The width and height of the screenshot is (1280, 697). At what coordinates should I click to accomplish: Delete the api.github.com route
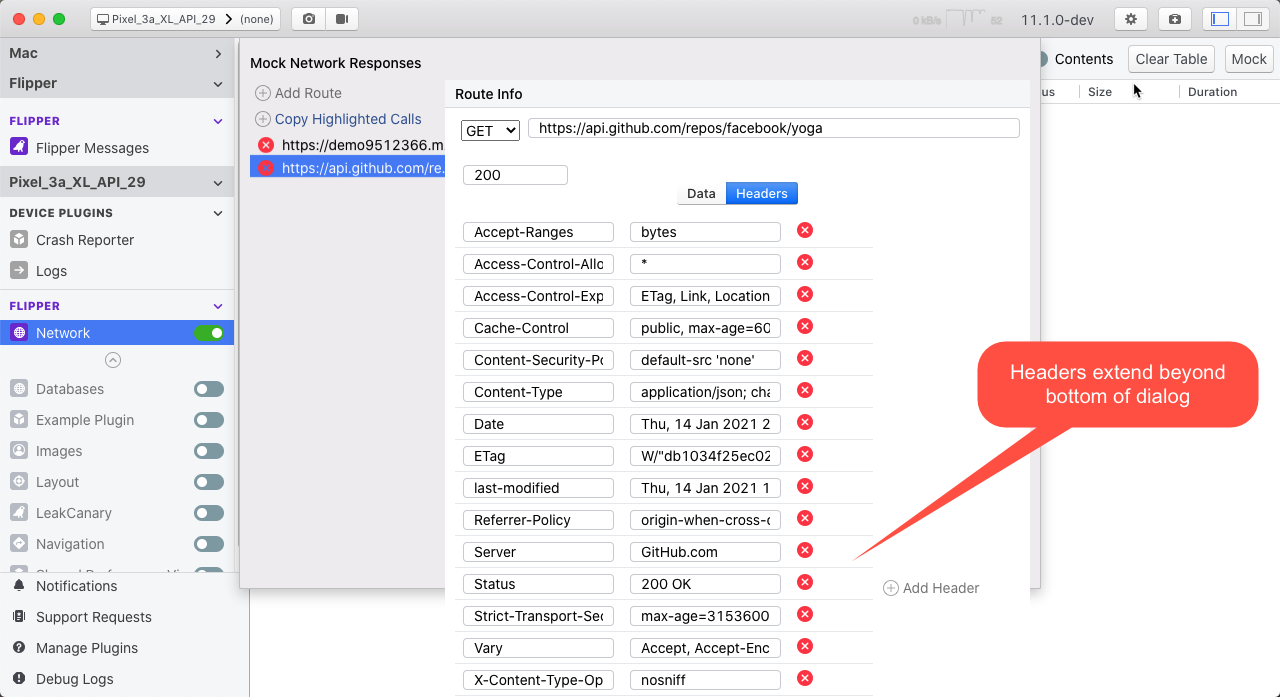coord(265,168)
